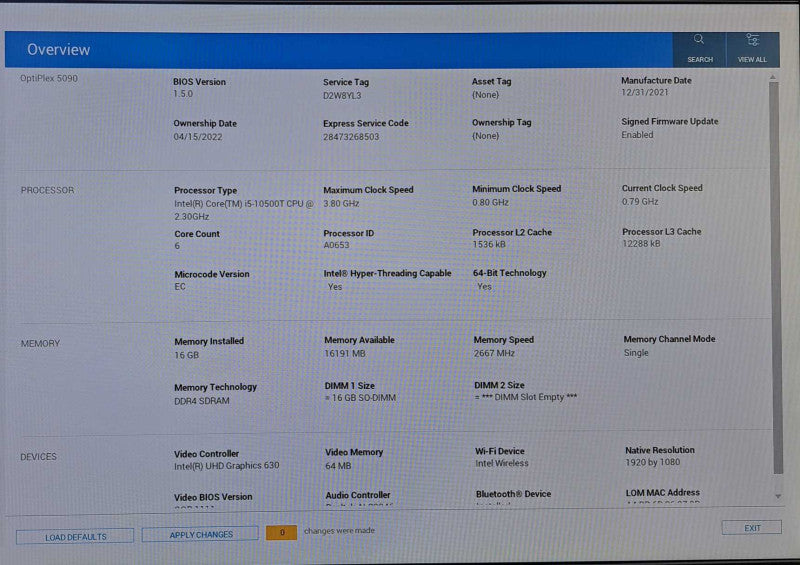Click Processor ID value A0653

(336, 245)
